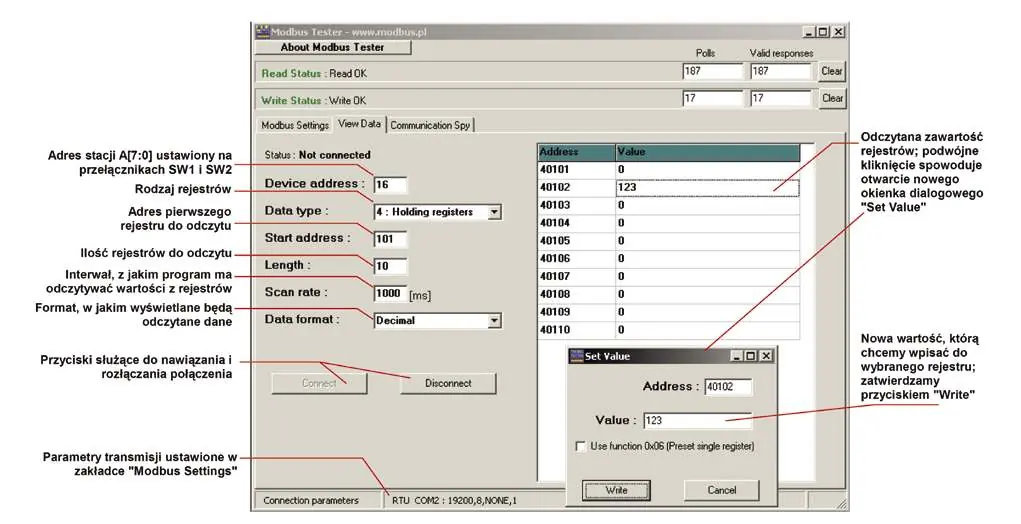Viewport: 1021px width, 524px height.
Task: Click the Address column header
Action: (x=576, y=152)
